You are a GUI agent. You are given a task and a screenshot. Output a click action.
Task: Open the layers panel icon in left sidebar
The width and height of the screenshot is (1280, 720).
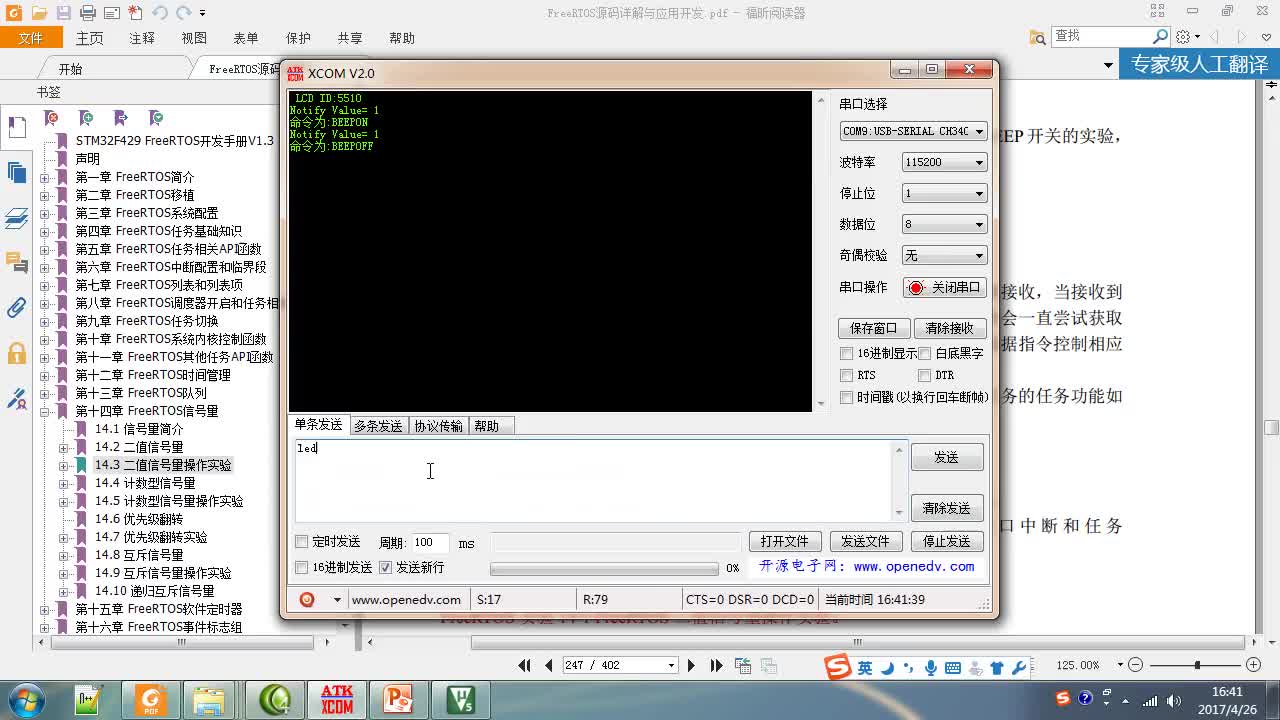coord(17,218)
